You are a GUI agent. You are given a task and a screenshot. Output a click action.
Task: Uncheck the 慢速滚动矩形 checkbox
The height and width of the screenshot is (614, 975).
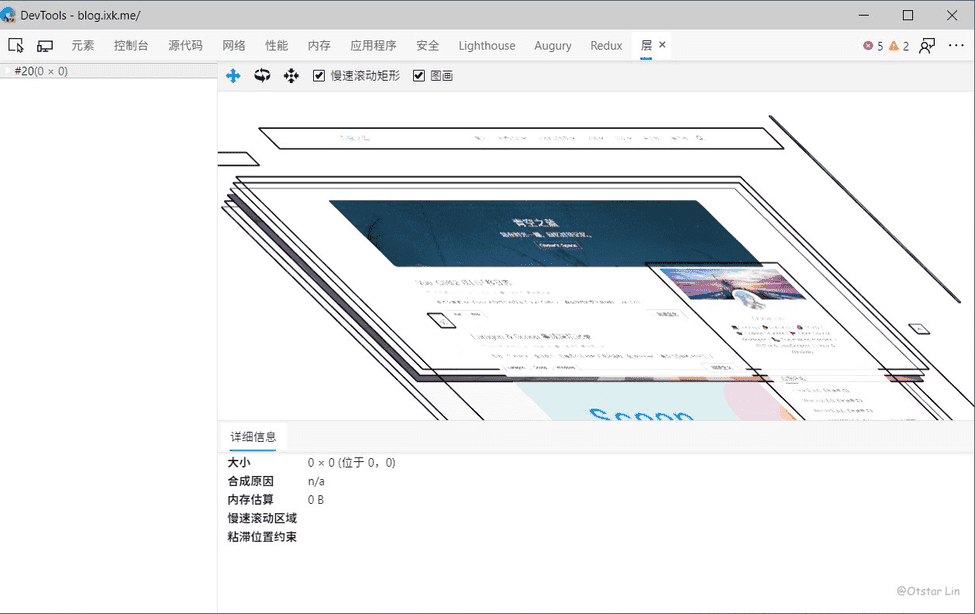pos(319,76)
